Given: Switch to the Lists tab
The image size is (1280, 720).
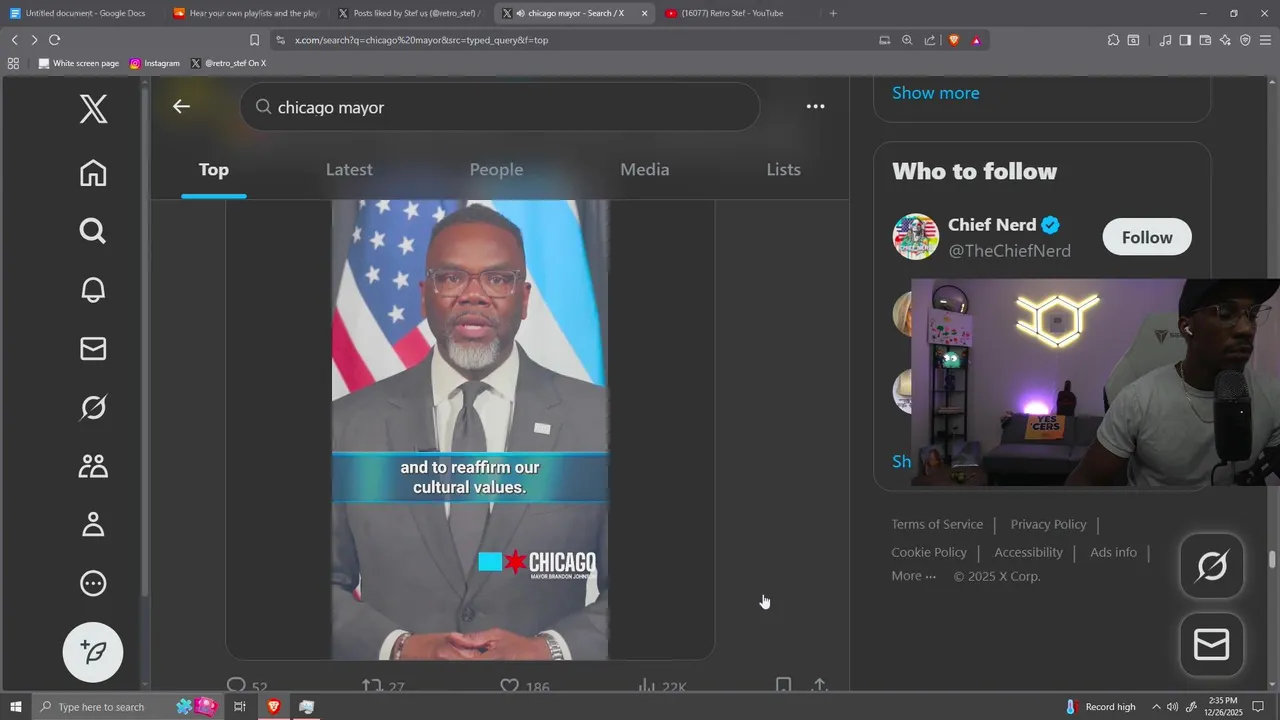Looking at the screenshot, I should [x=783, y=170].
